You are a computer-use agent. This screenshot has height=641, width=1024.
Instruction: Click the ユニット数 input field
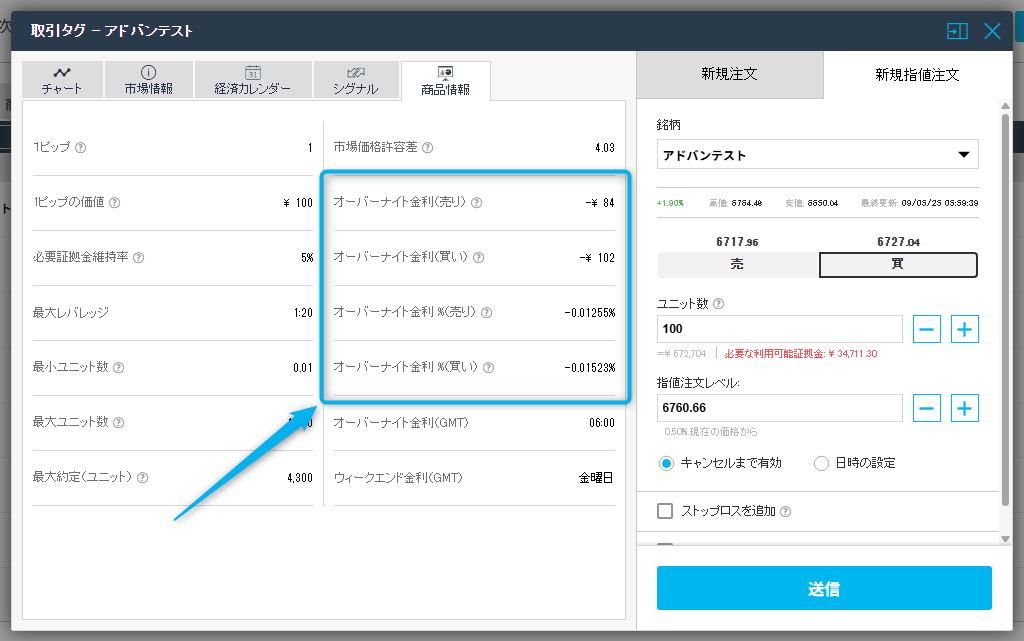click(780, 329)
